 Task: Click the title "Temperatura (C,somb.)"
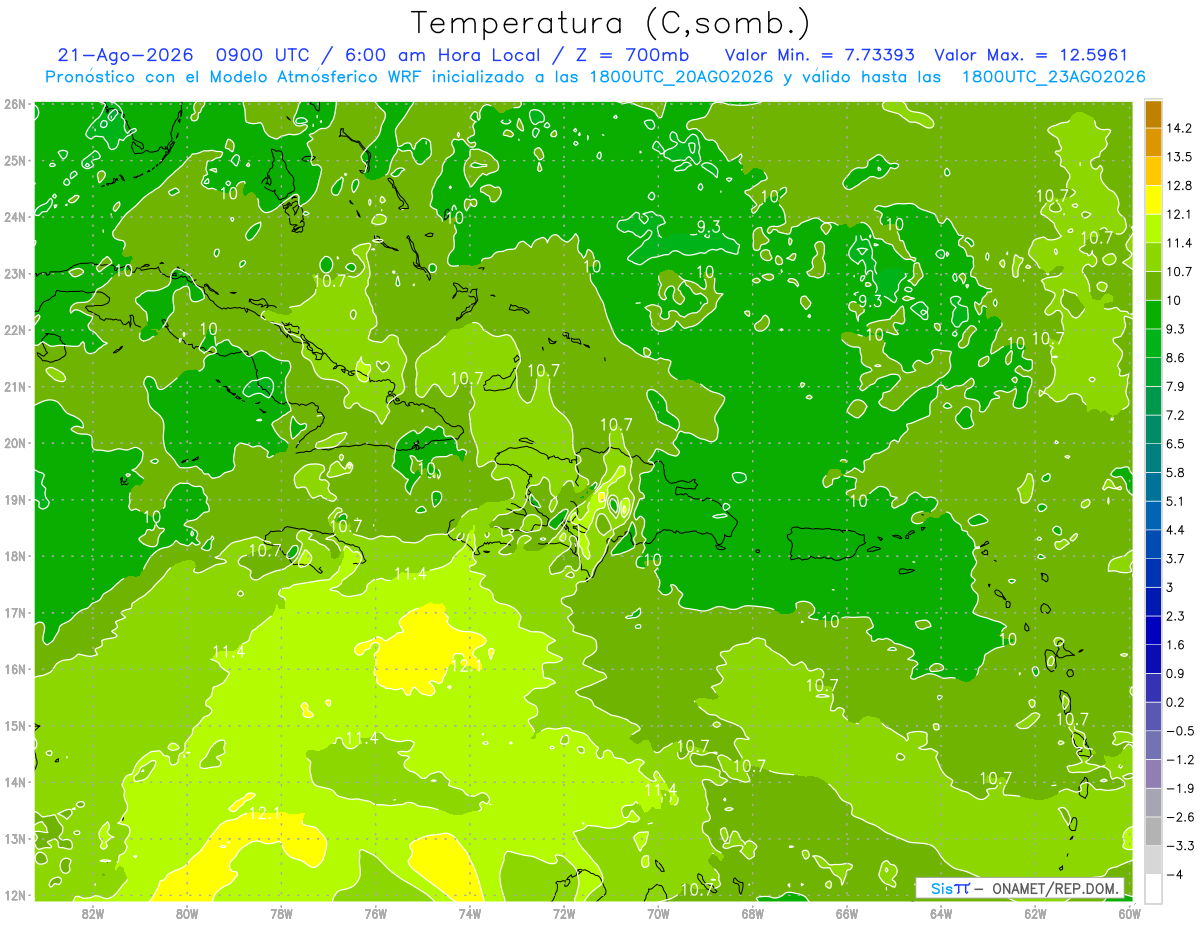[611, 24]
